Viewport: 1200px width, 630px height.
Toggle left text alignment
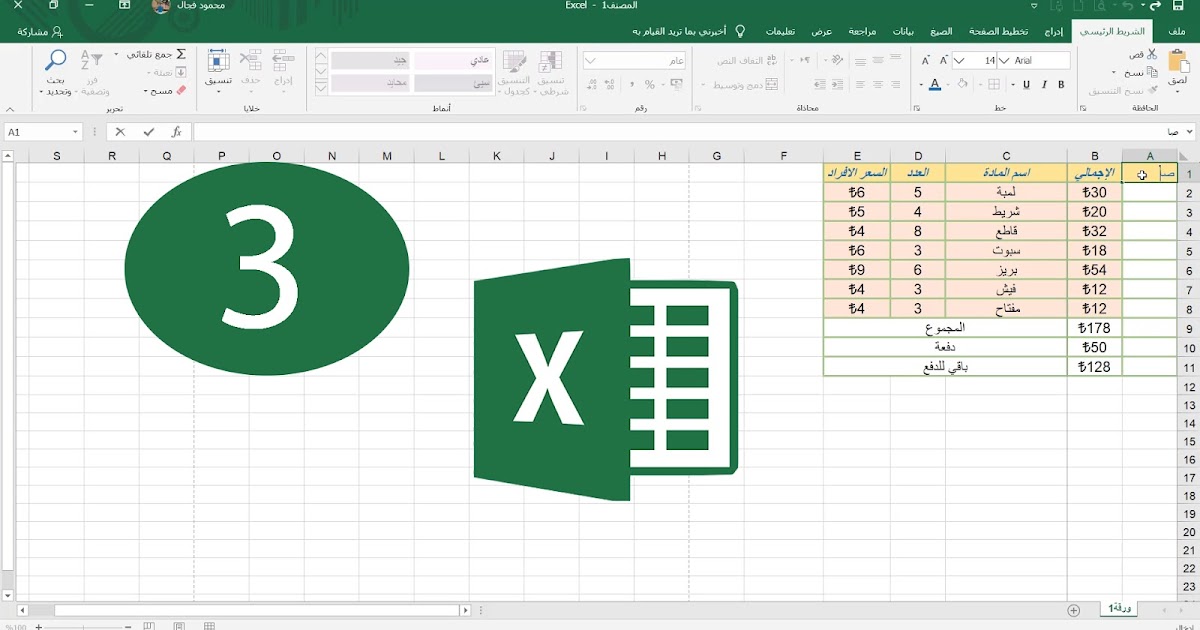pos(859,84)
